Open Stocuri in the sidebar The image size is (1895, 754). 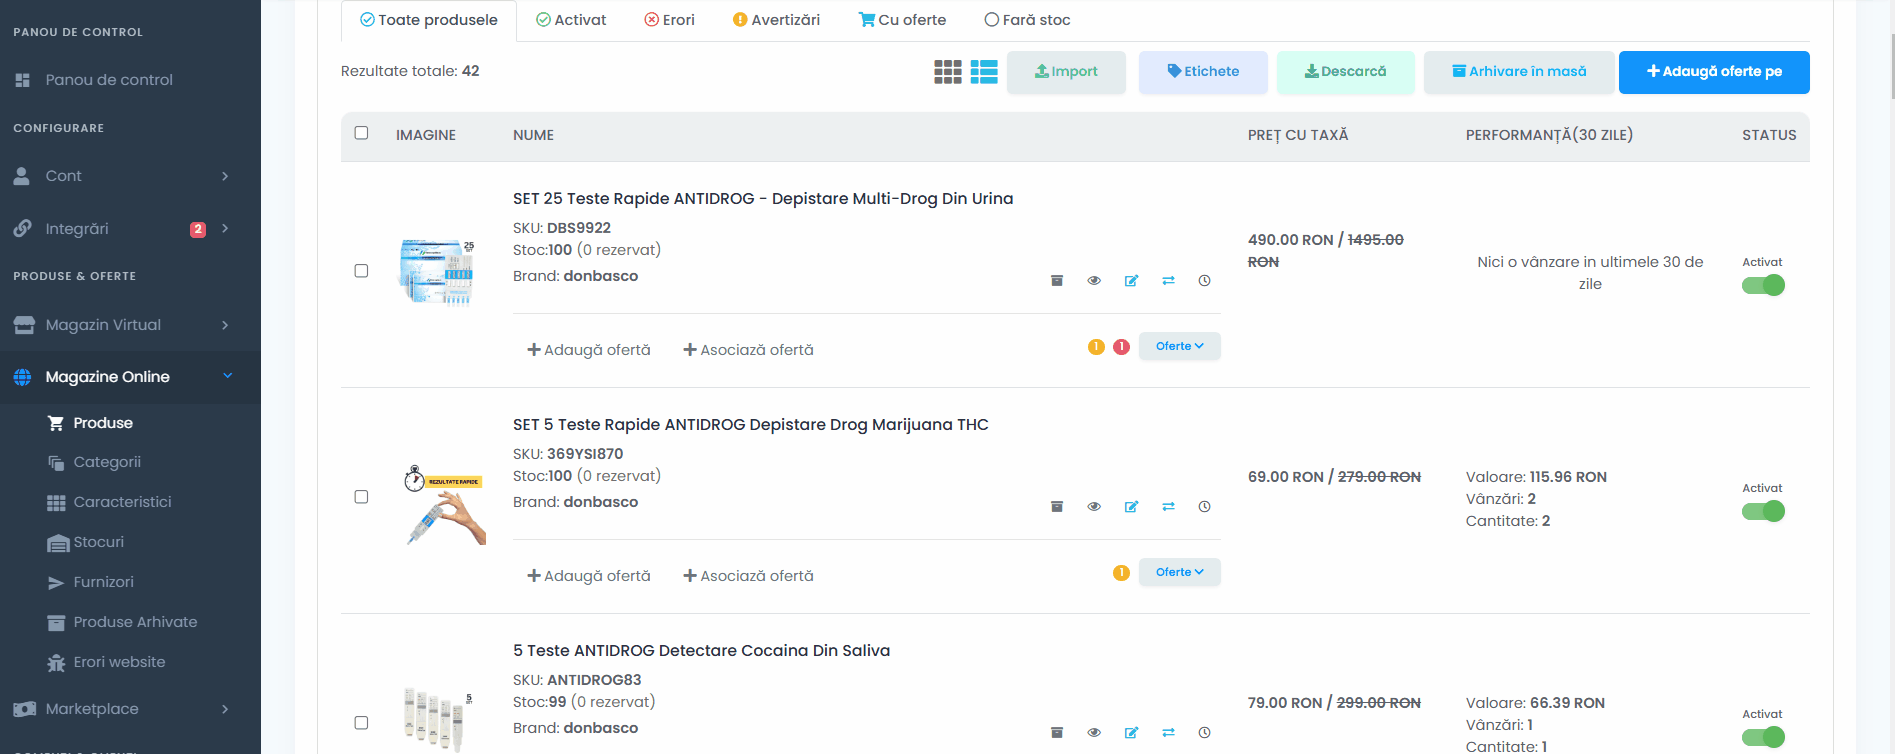point(99,542)
